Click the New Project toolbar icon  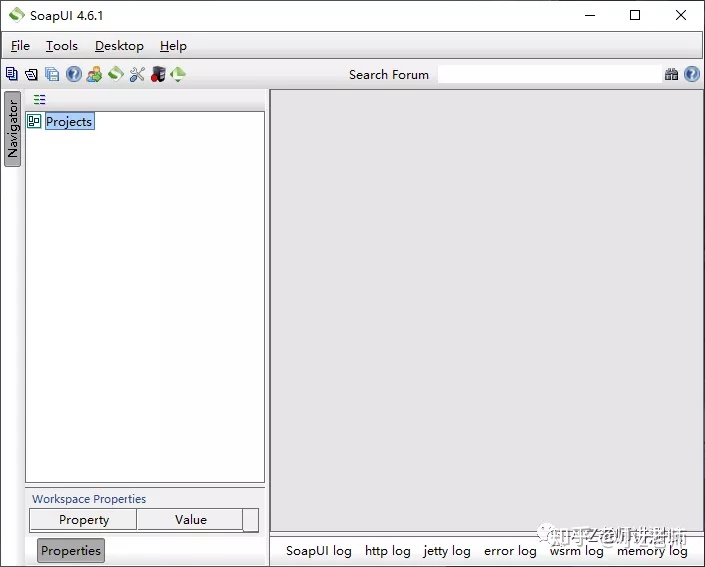point(12,74)
